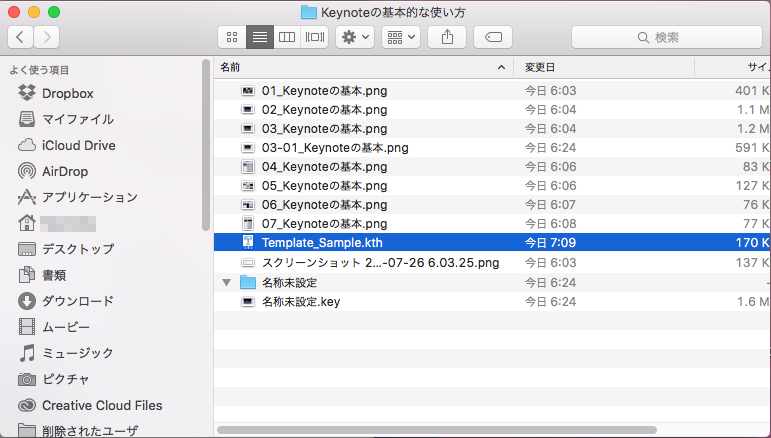Open the home folder in the sidebar
The width and height of the screenshot is (771, 438).
57,223
